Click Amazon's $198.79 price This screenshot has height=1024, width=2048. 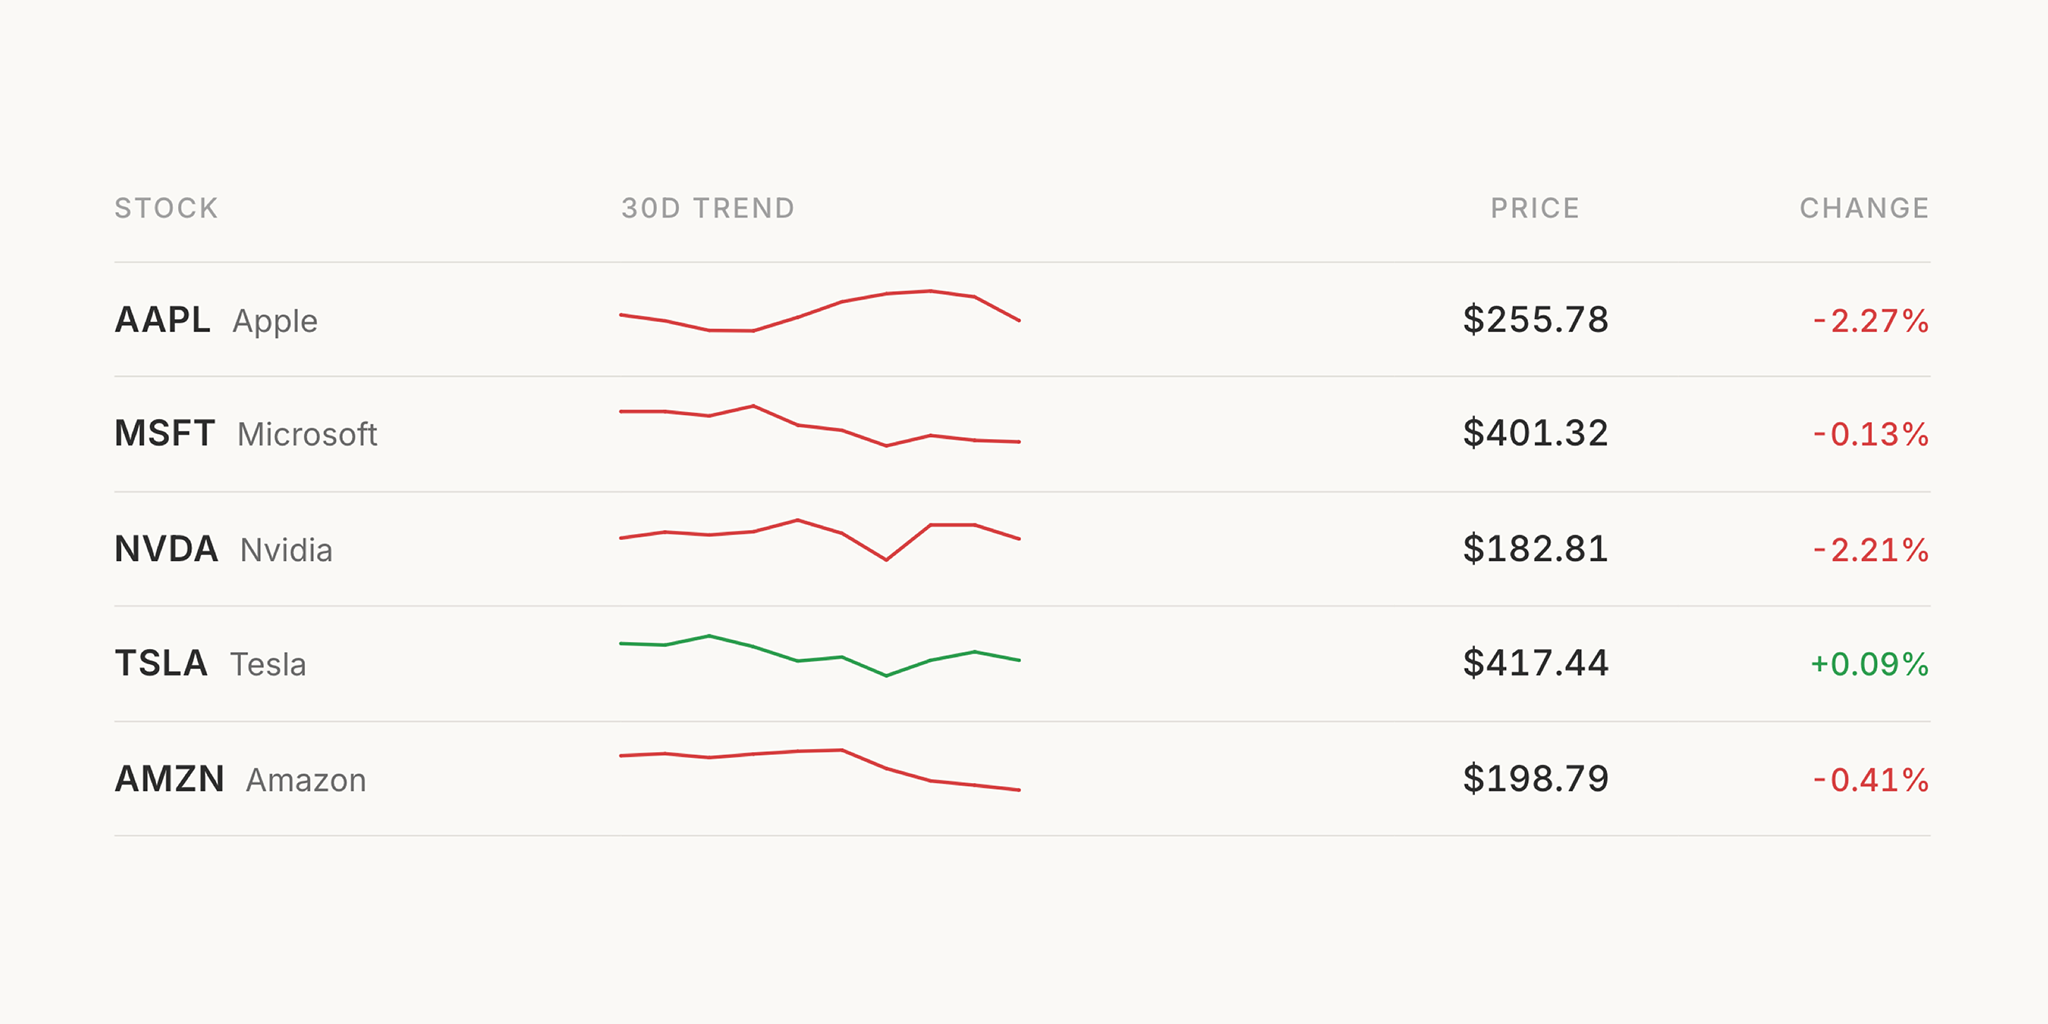(x=1535, y=779)
